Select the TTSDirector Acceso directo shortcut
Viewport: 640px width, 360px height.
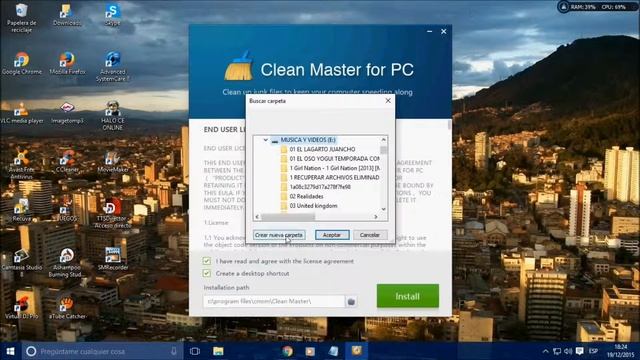113,213
